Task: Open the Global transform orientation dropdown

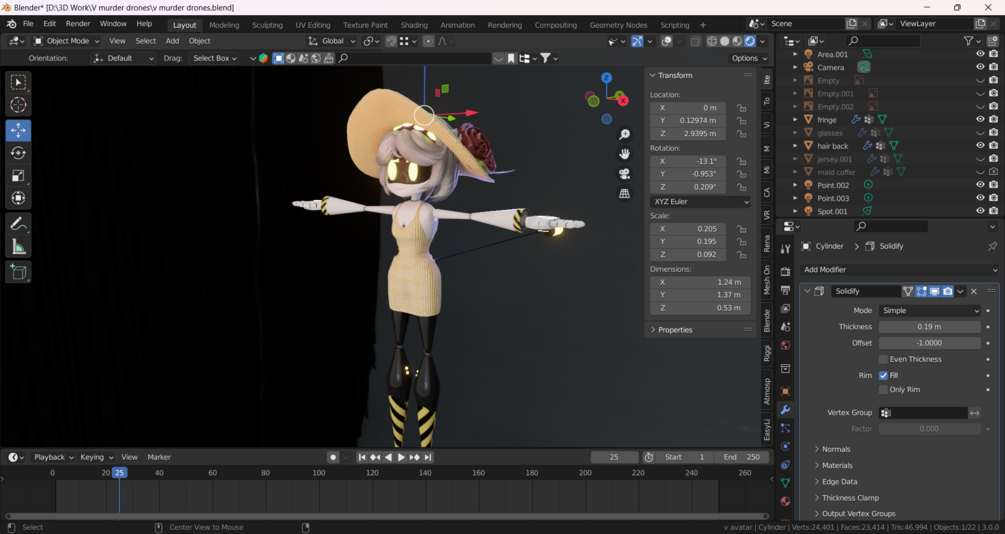Action: click(x=331, y=40)
